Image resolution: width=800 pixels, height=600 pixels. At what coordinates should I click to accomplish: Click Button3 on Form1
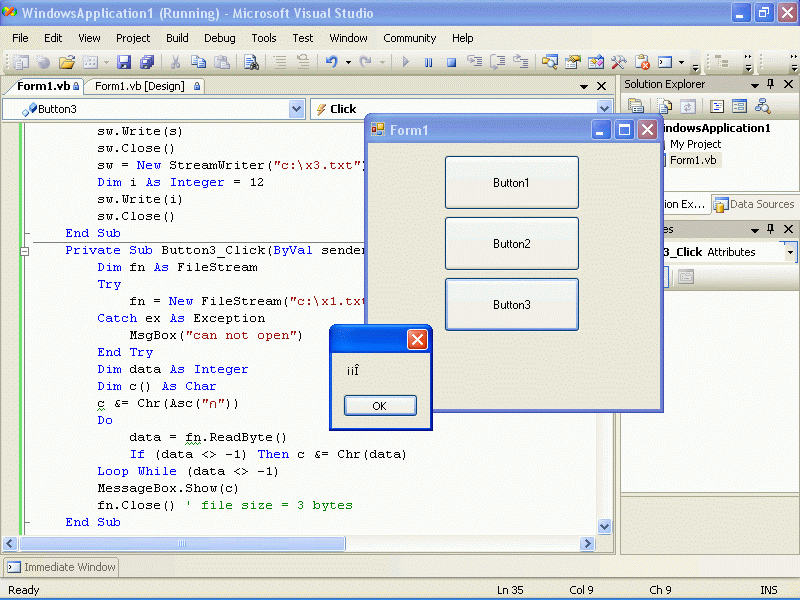coord(512,305)
